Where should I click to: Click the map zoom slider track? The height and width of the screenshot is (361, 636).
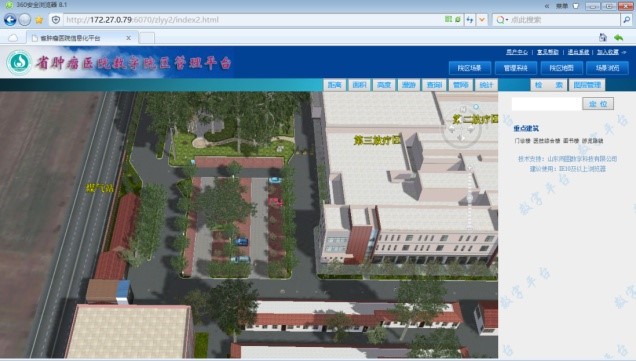coord(470,197)
